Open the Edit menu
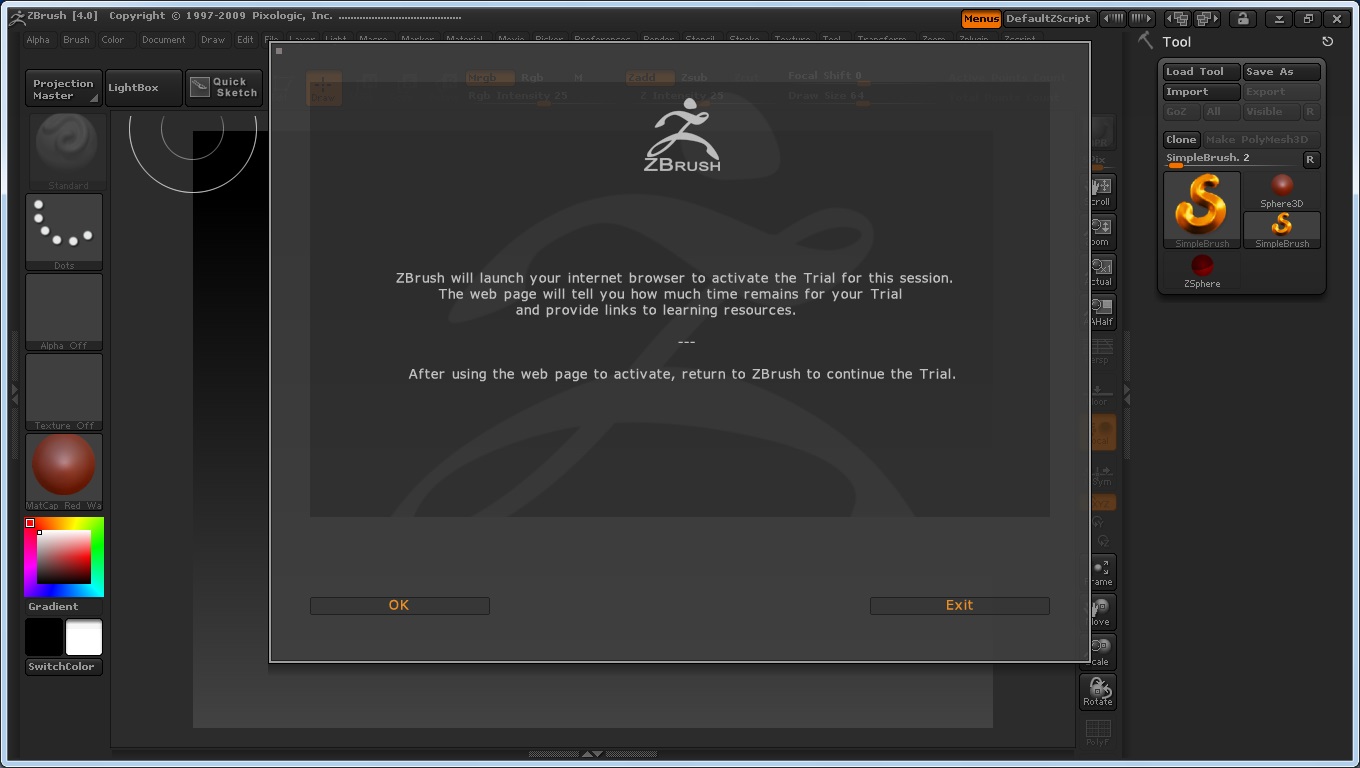This screenshot has height=768, width=1360. coord(245,40)
